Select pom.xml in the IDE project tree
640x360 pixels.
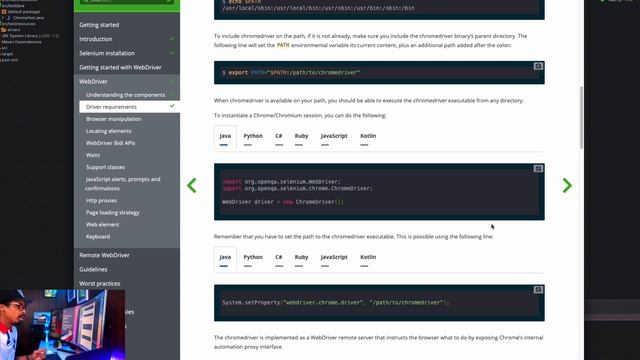click(x=9, y=60)
